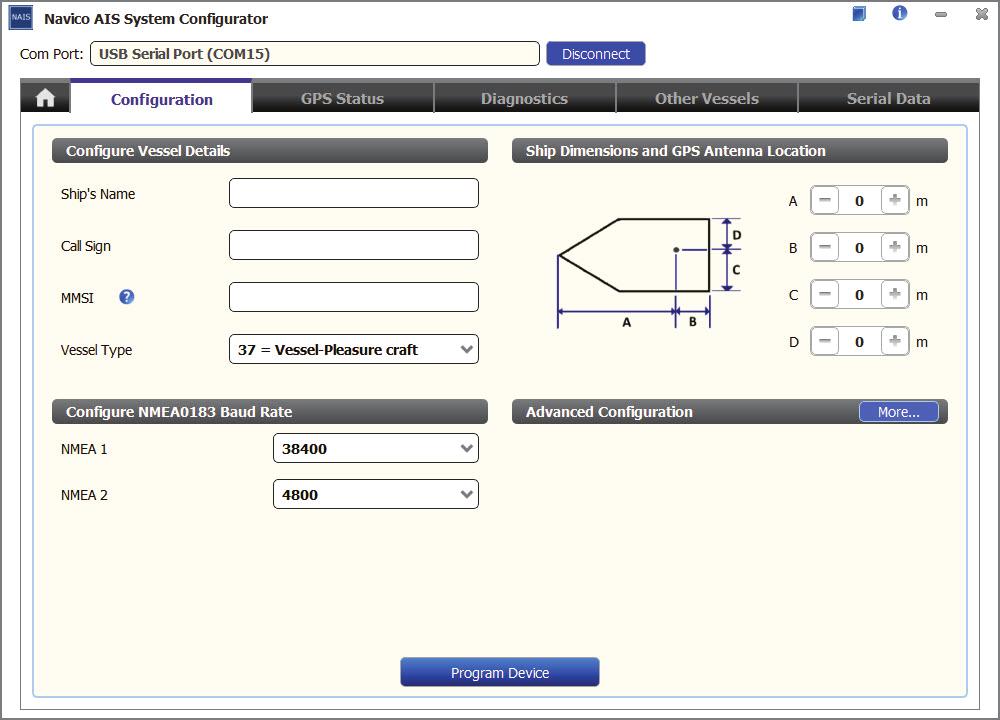Open More advanced configuration options
This screenshot has height=720, width=1000.
[x=899, y=412]
